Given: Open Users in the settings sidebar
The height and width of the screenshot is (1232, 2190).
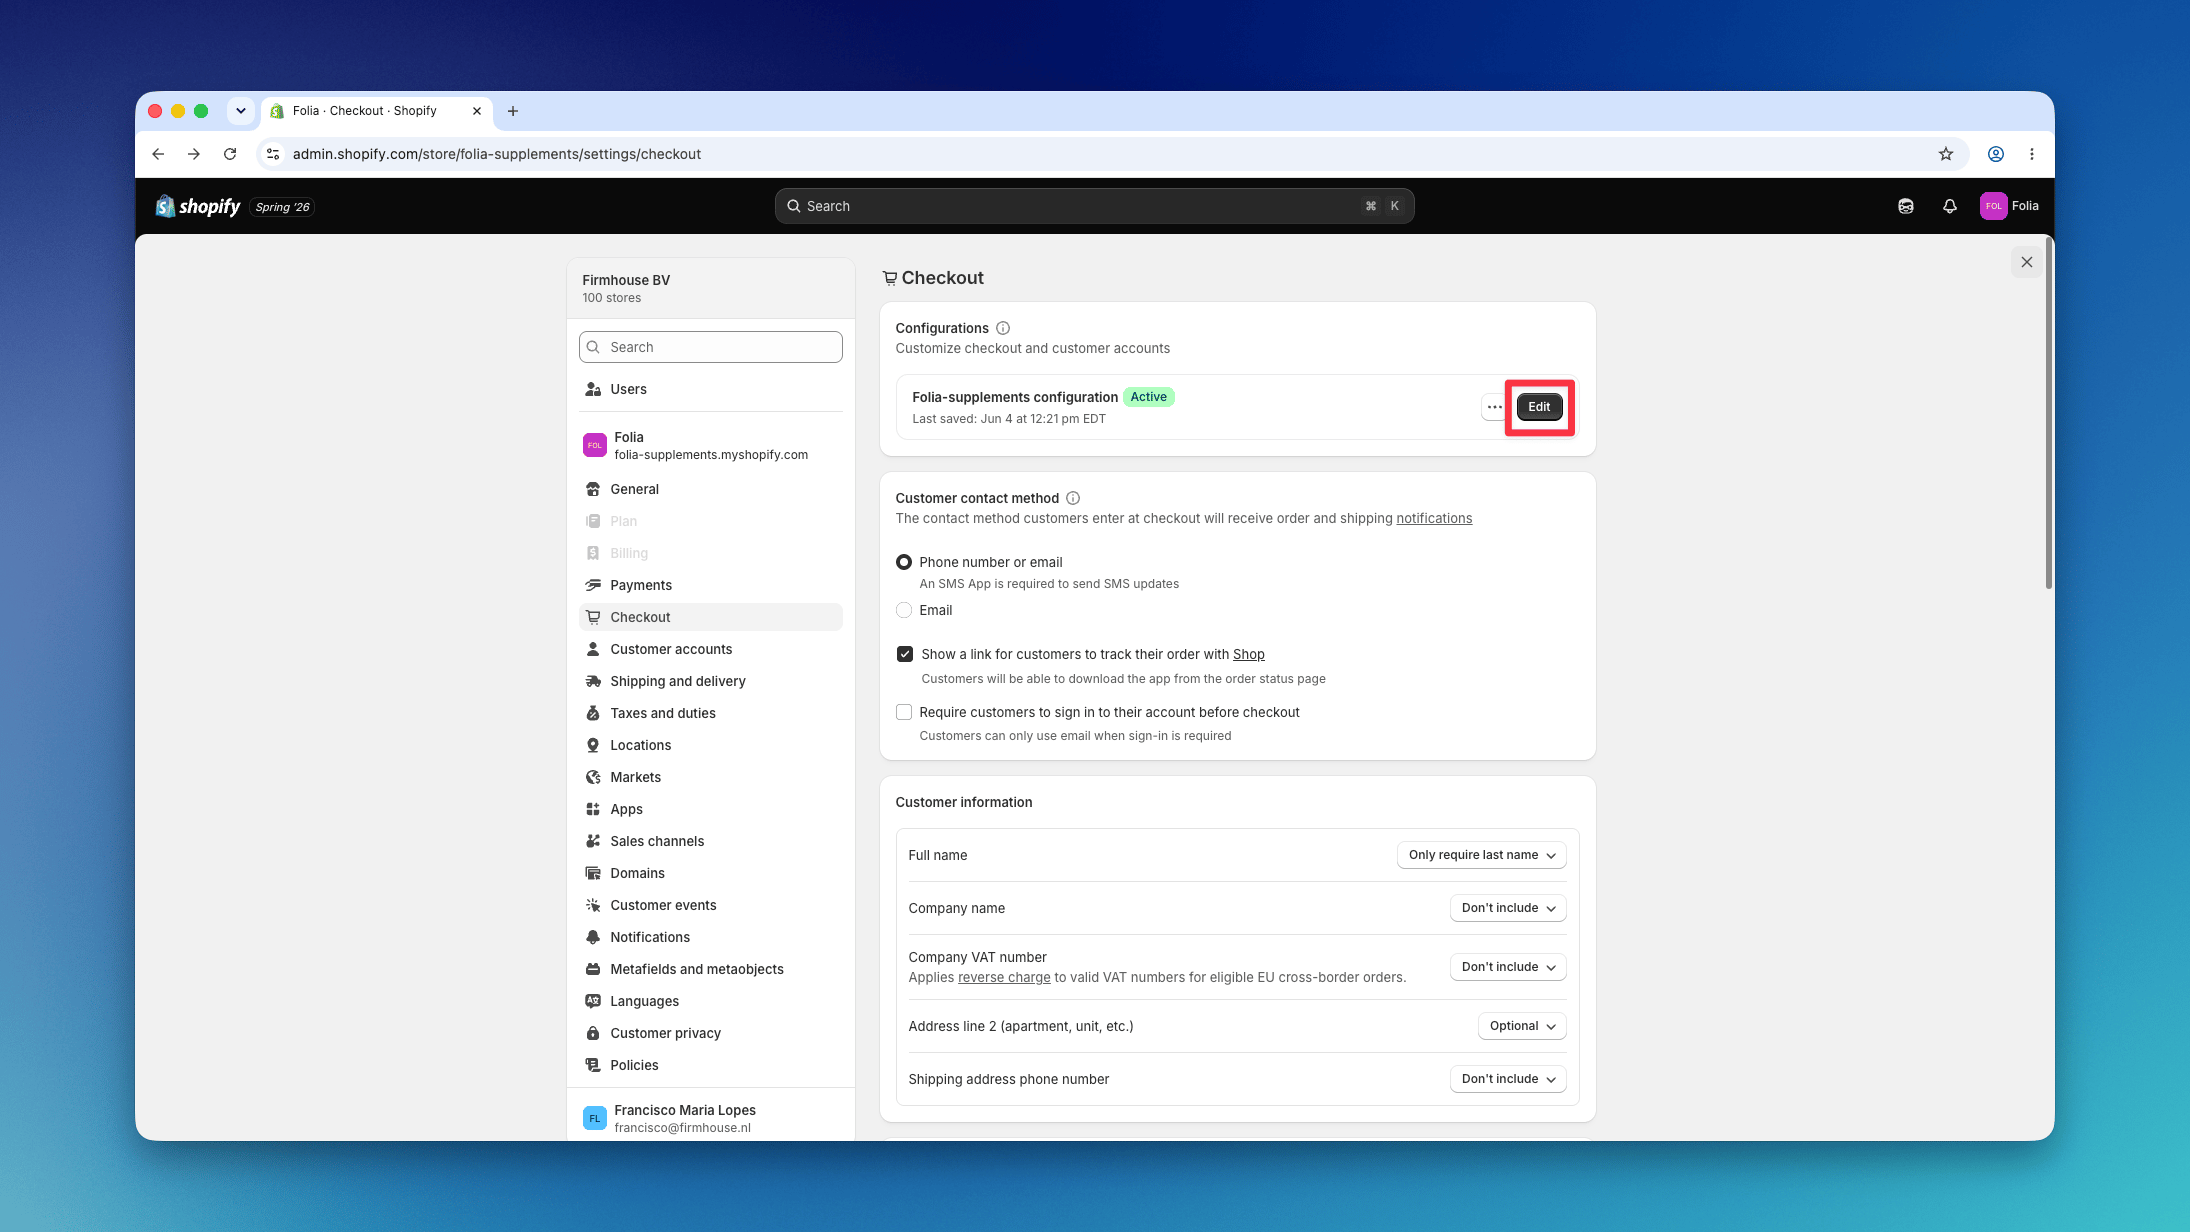Looking at the screenshot, I should click(710, 389).
